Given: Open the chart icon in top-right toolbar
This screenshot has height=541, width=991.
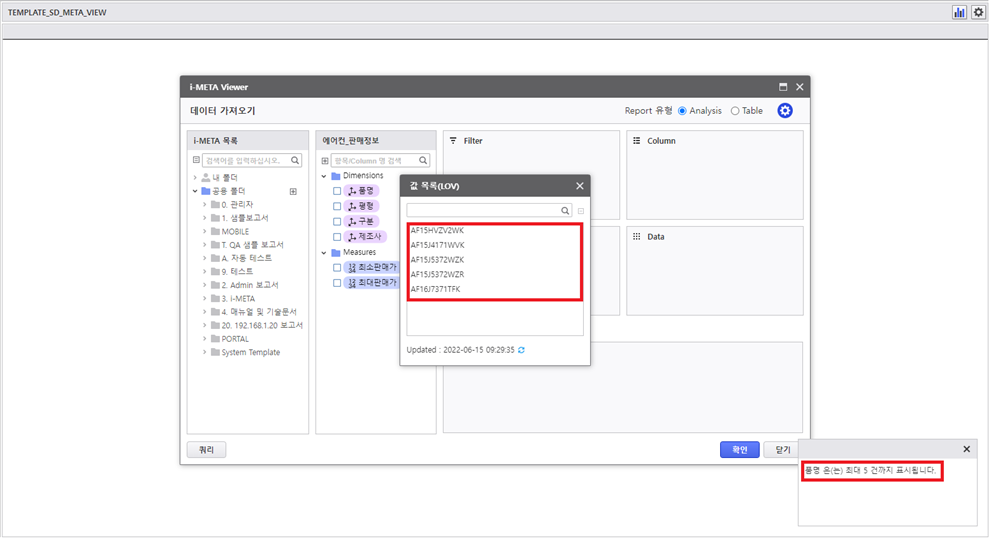Looking at the screenshot, I should click(959, 12).
